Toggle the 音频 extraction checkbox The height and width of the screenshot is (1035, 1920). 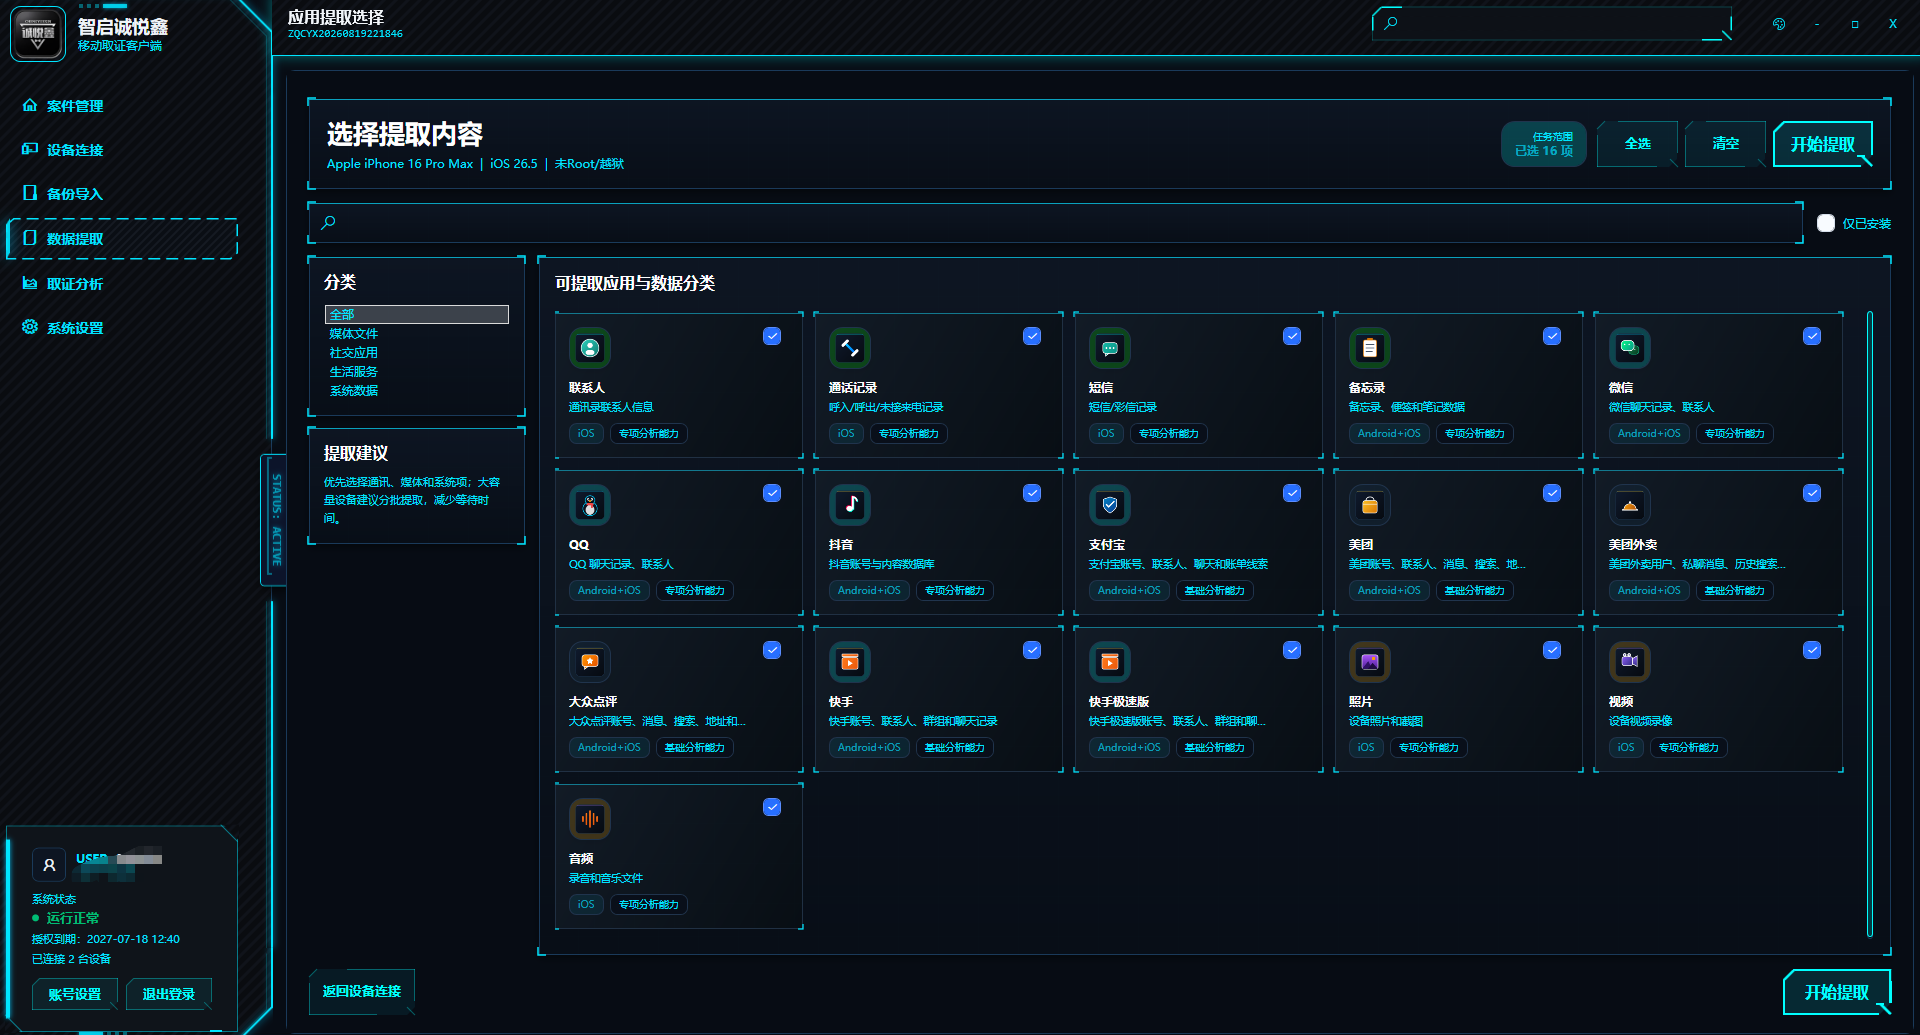(x=772, y=807)
